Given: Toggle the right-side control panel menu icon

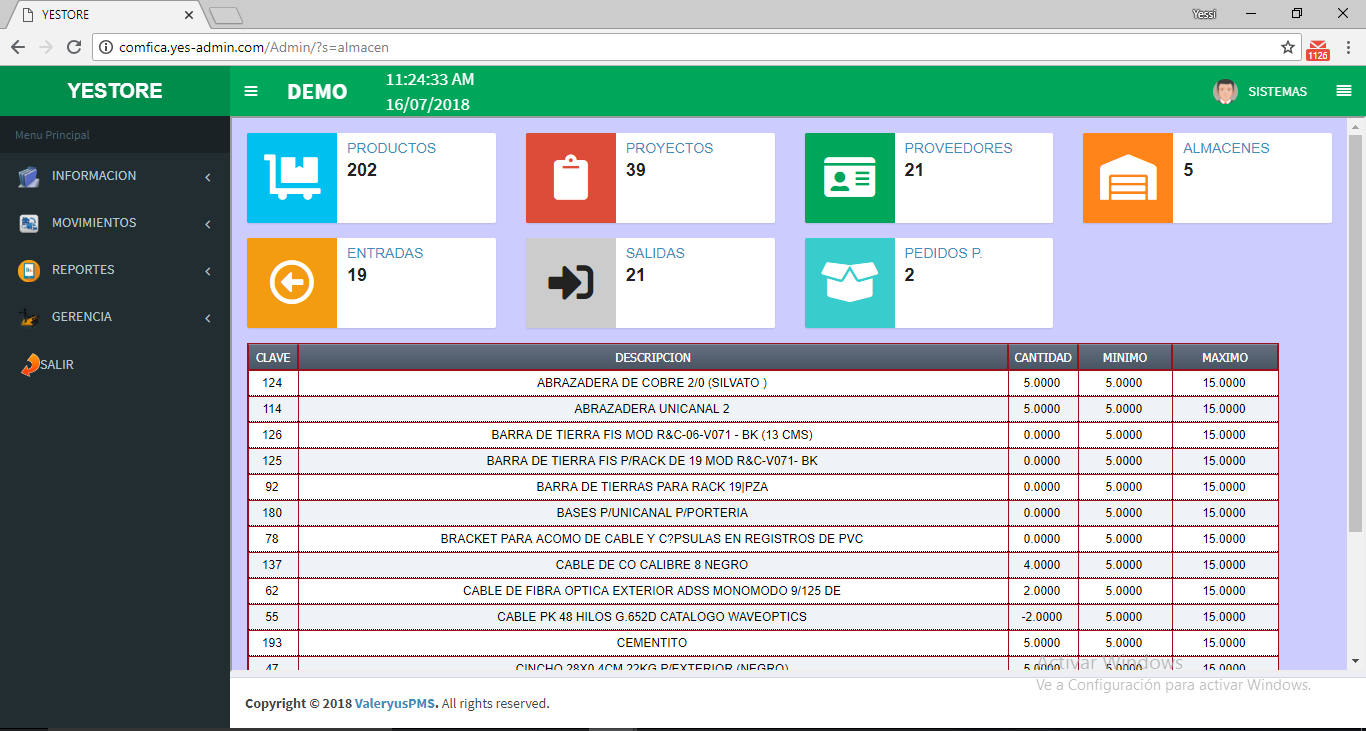Looking at the screenshot, I should (1343, 91).
